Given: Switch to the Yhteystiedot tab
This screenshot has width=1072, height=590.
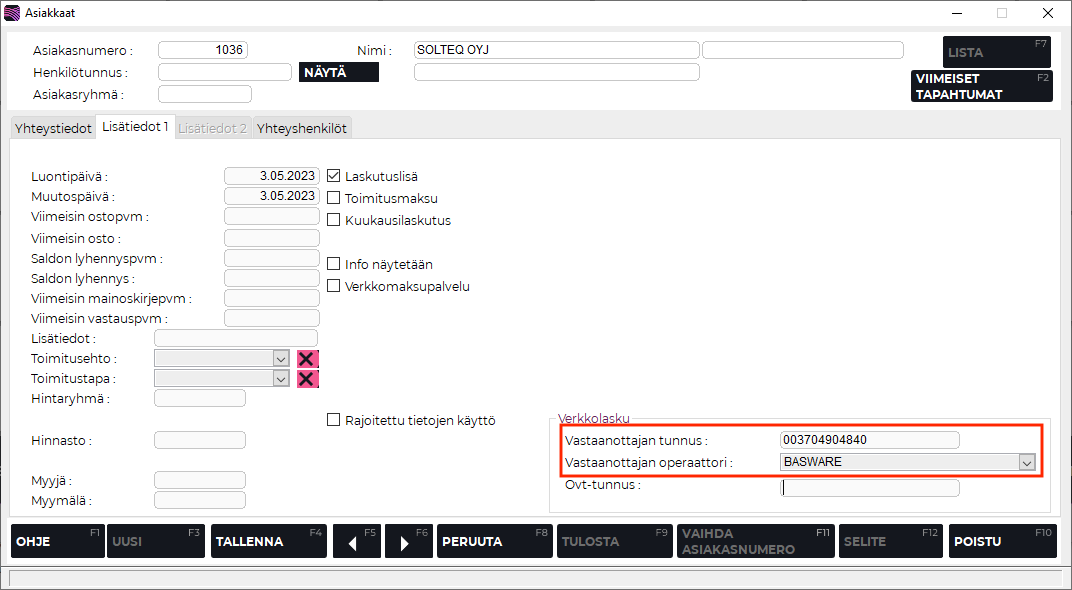Looking at the screenshot, I should pyautogui.click(x=52, y=129).
